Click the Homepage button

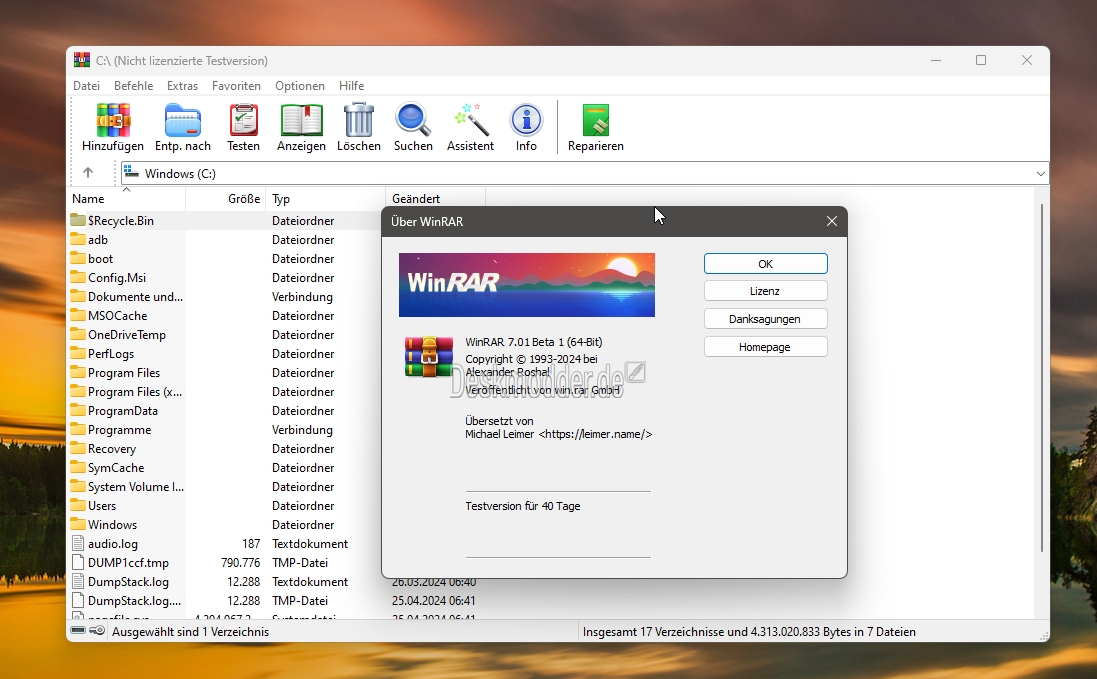tap(765, 347)
